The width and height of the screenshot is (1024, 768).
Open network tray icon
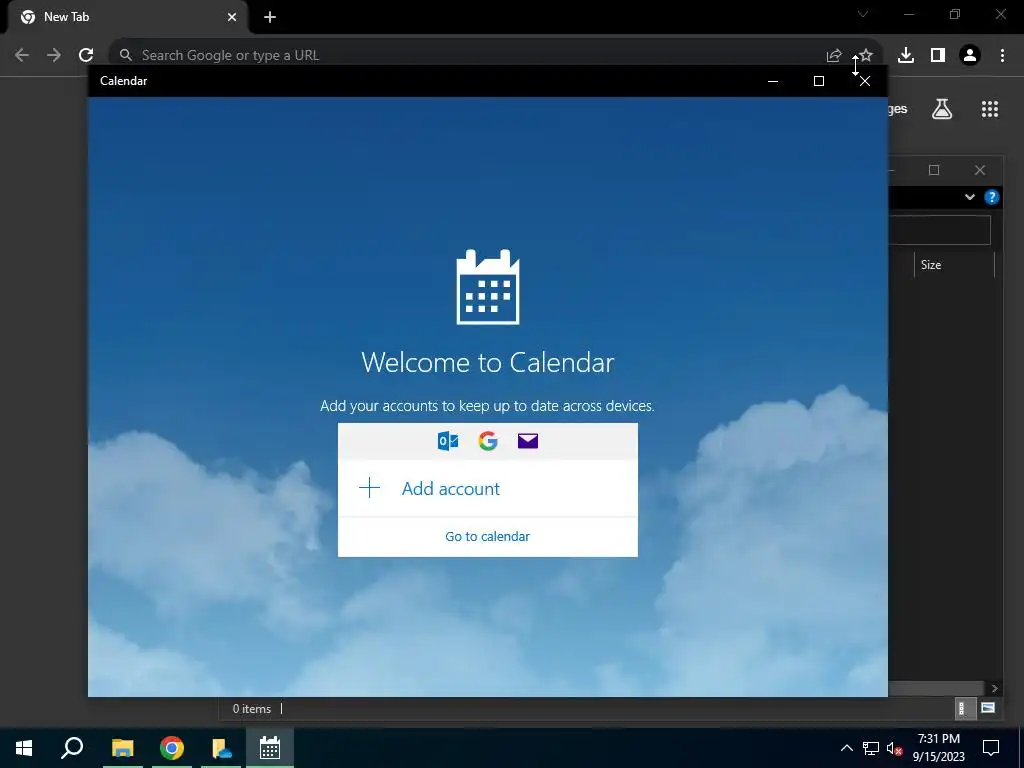(871, 748)
